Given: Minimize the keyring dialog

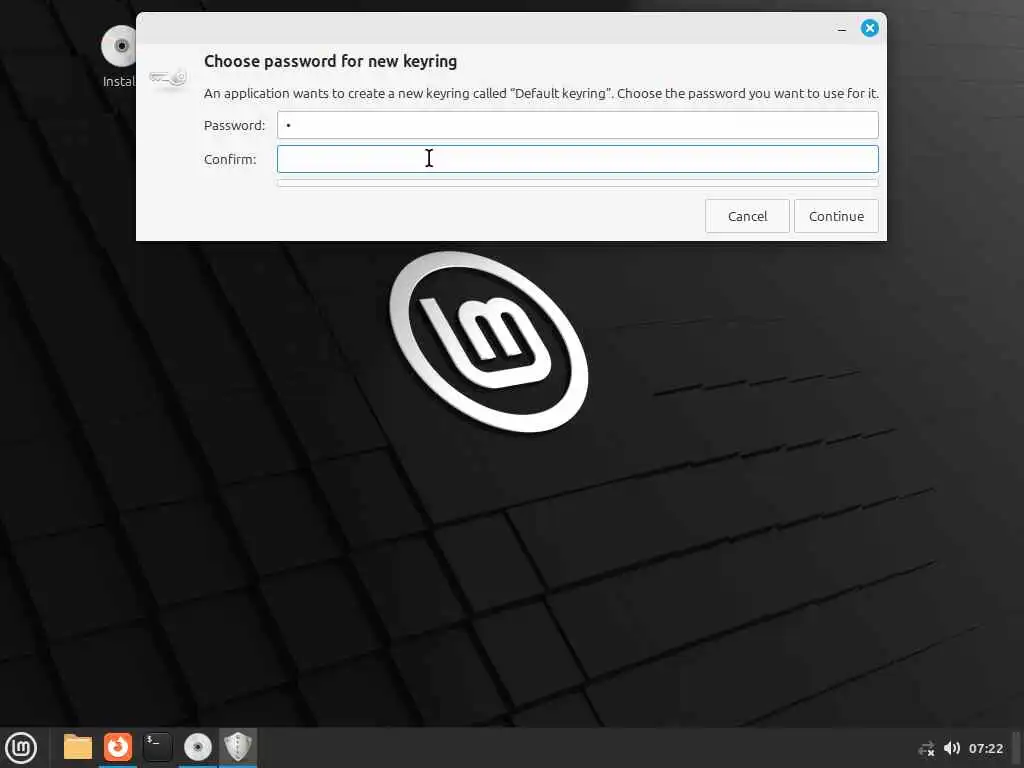Looking at the screenshot, I should (x=842, y=29).
